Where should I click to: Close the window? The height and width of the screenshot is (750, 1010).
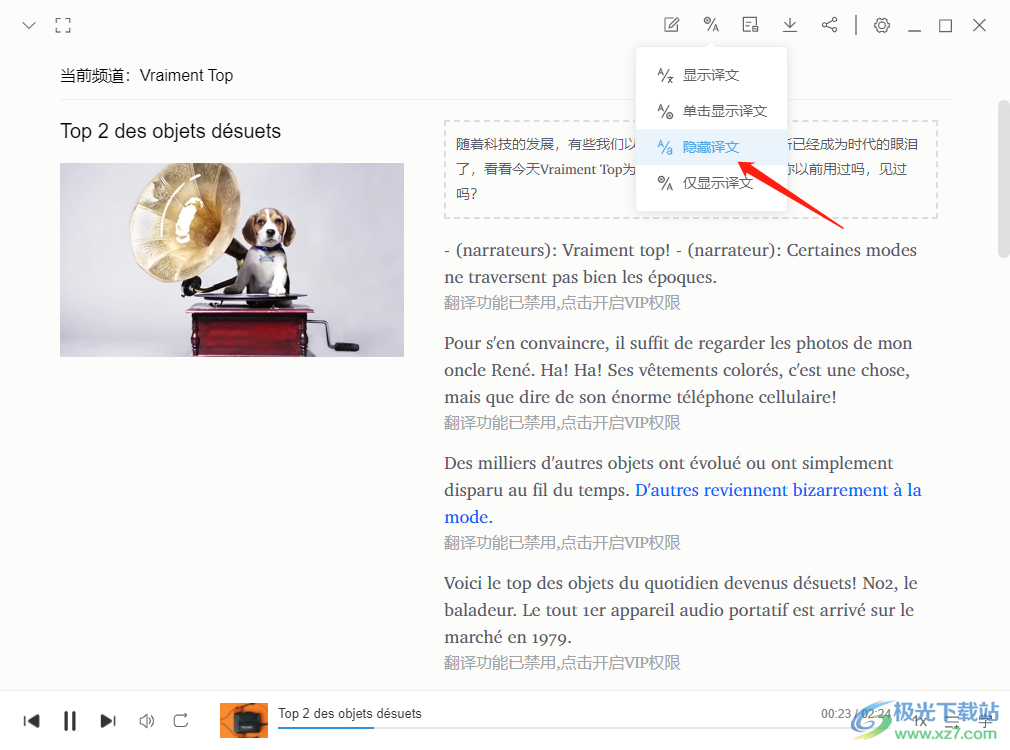[x=980, y=25]
